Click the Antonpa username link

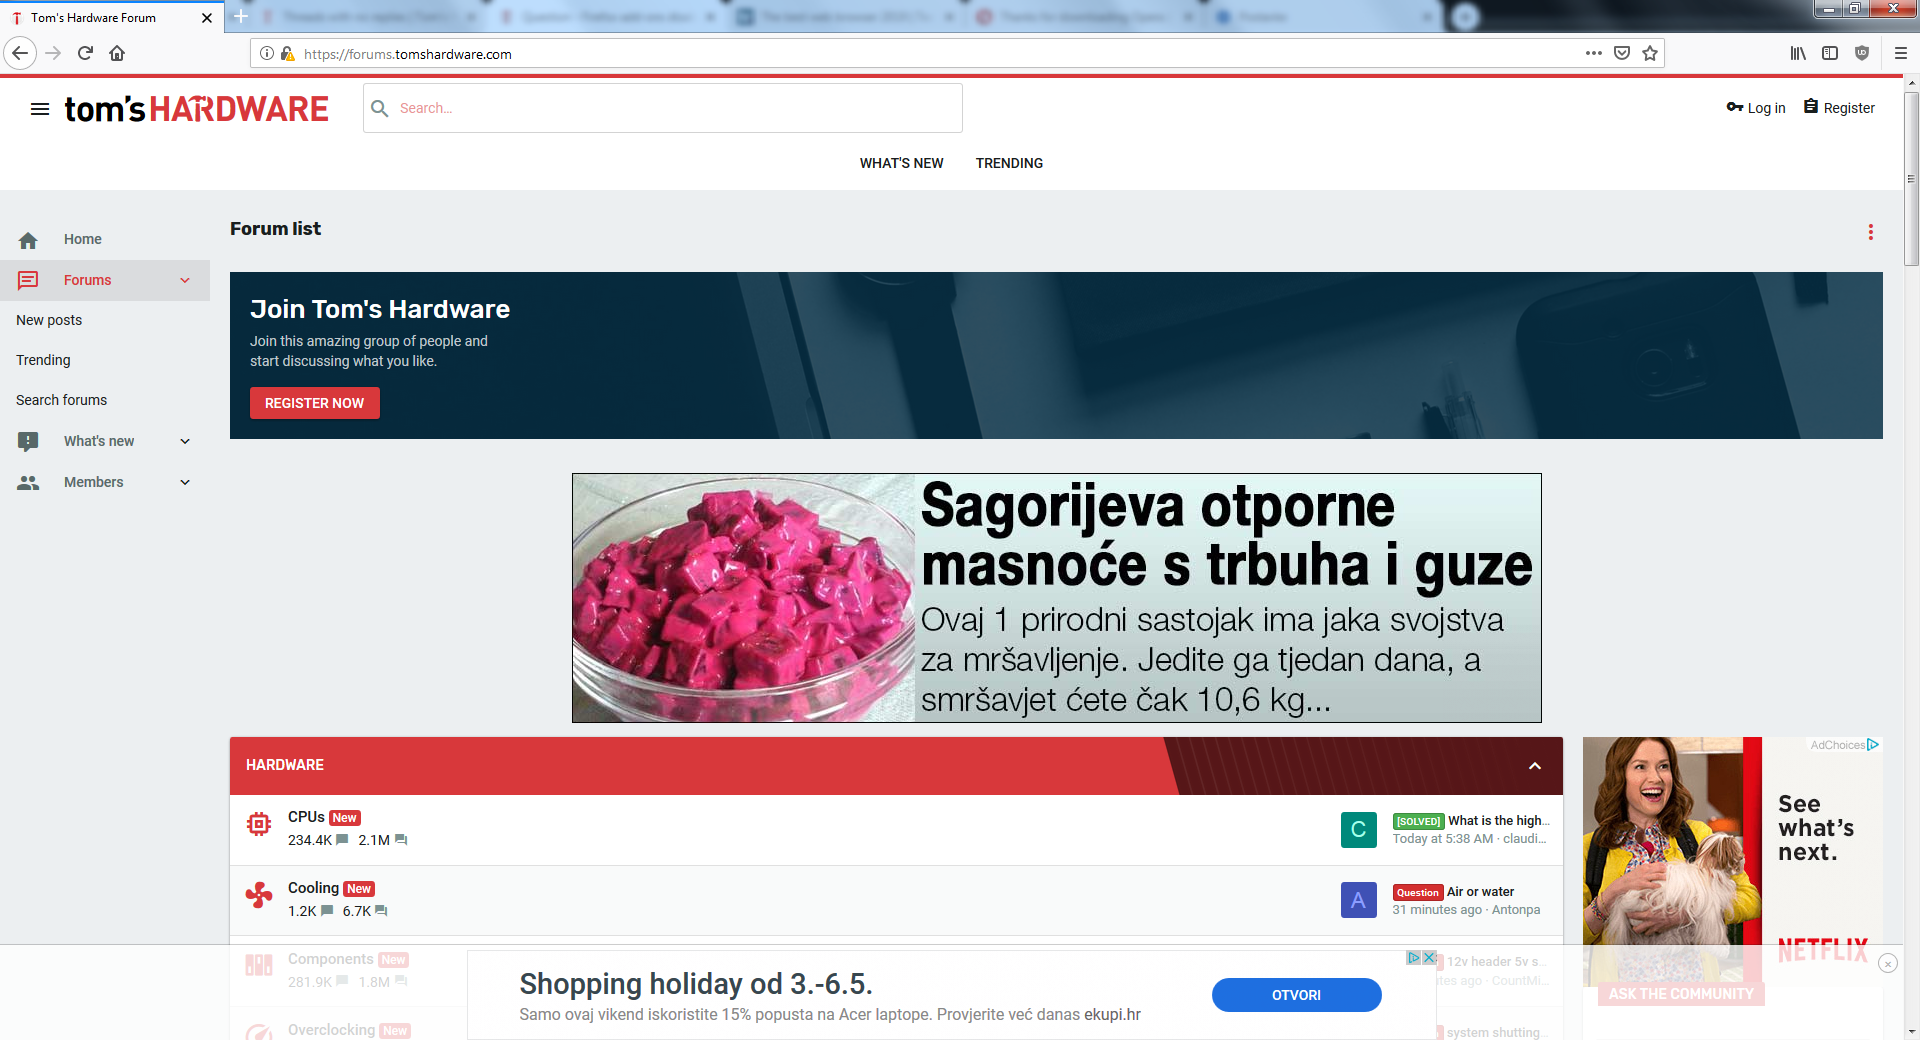[1516, 910]
